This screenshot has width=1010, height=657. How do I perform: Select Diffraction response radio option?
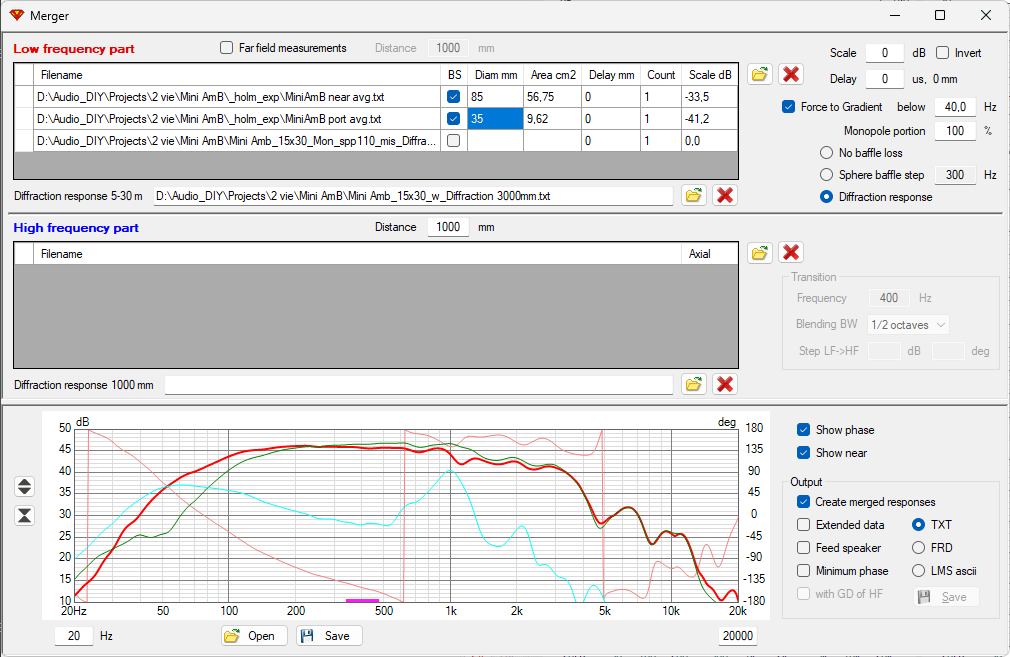(x=826, y=197)
